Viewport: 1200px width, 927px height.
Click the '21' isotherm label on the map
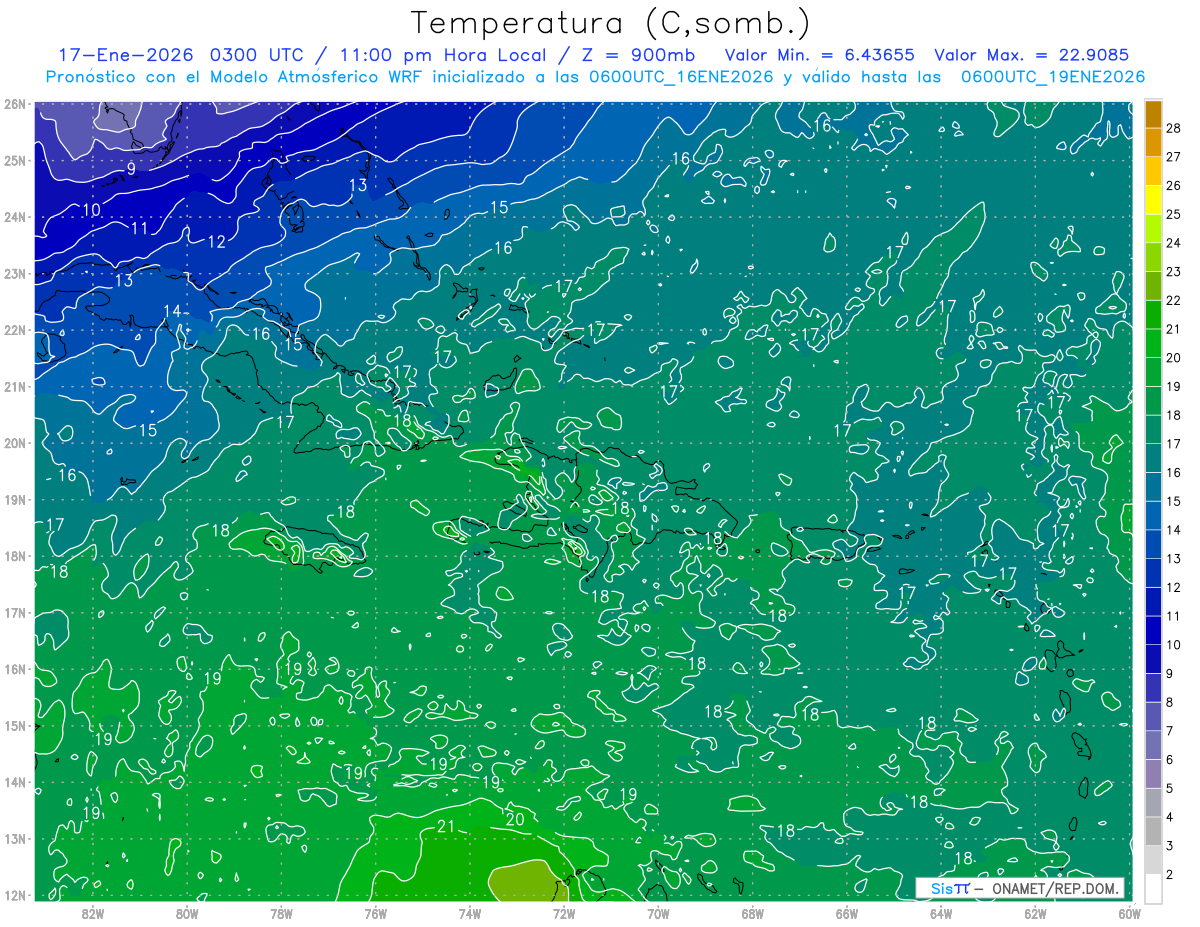click(x=446, y=826)
